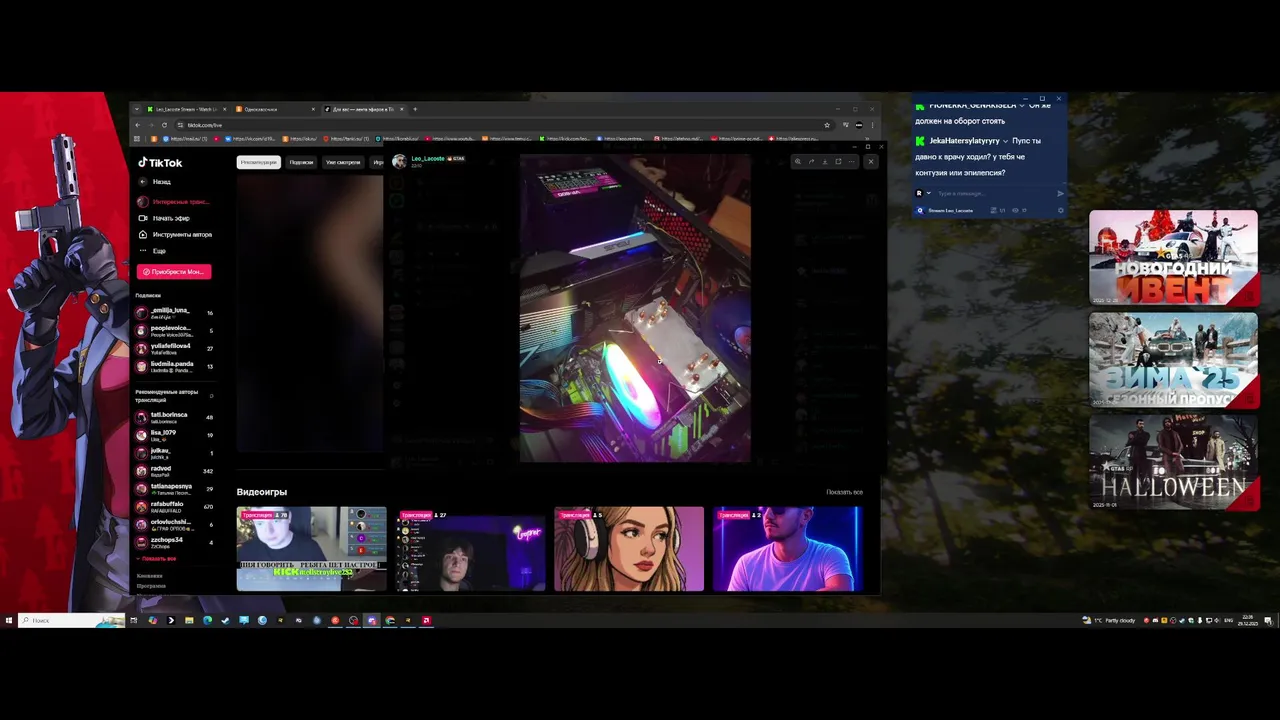The width and height of the screenshot is (1280, 720).
Task: Open yuliafelilova4 live channel
Action: click(x=175, y=349)
